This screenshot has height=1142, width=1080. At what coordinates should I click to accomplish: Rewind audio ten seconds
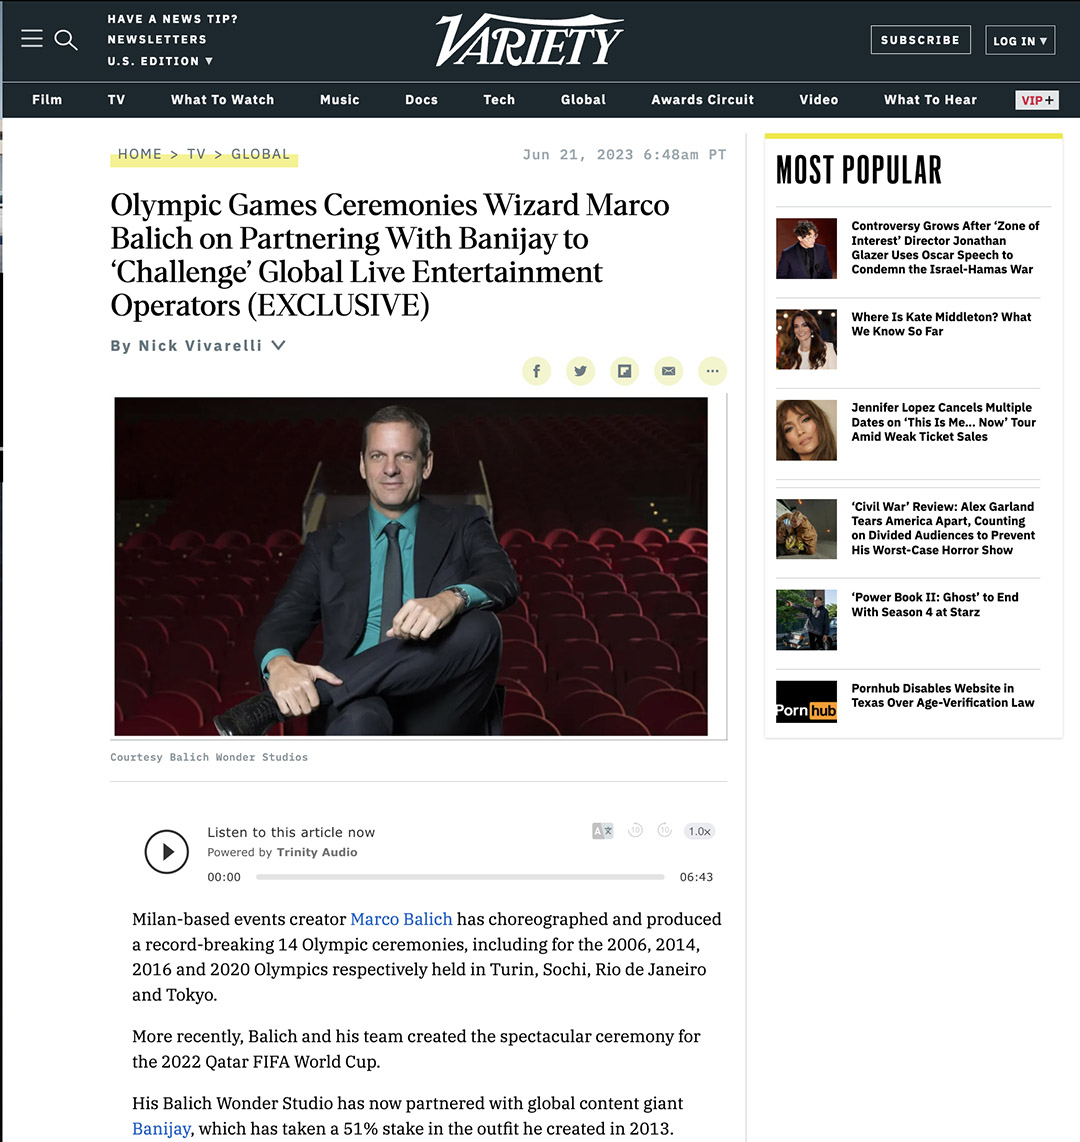[635, 830]
